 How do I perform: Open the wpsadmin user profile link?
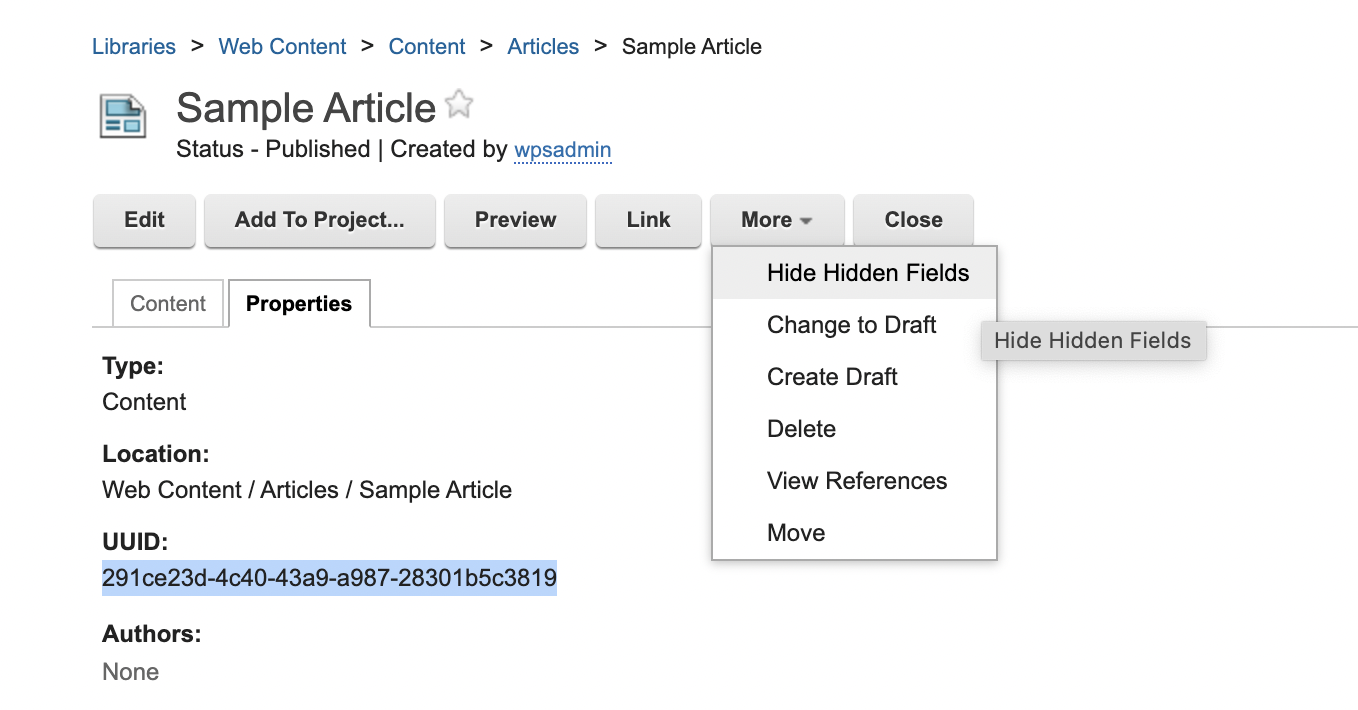(563, 149)
